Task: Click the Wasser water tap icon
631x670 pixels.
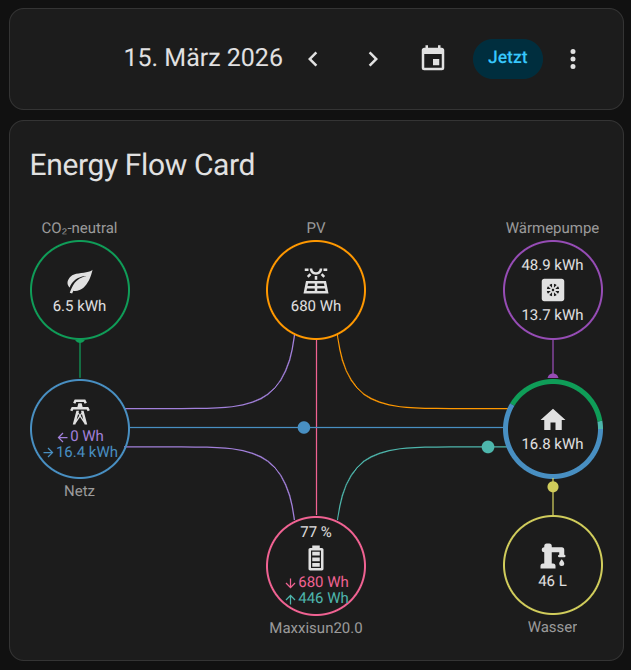Action: pos(553,556)
